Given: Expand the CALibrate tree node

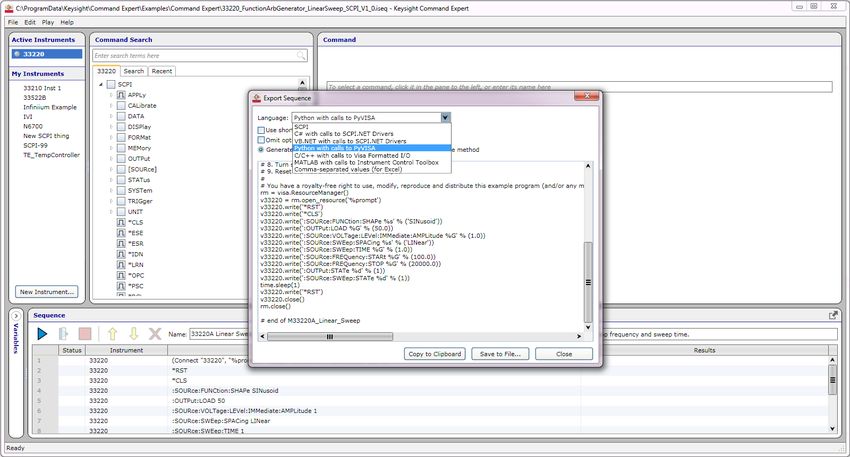Looking at the screenshot, I should [x=111, y=106].
